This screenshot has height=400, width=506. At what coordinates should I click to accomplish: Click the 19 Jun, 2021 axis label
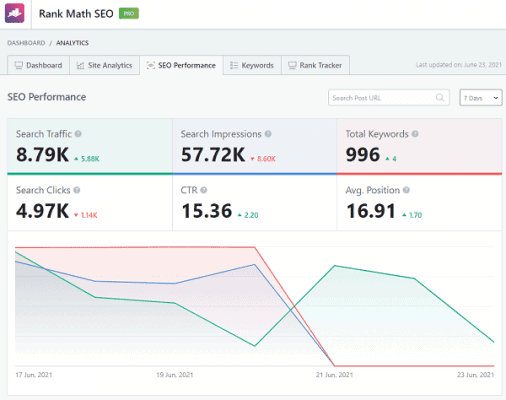click(x=175, y=375)
